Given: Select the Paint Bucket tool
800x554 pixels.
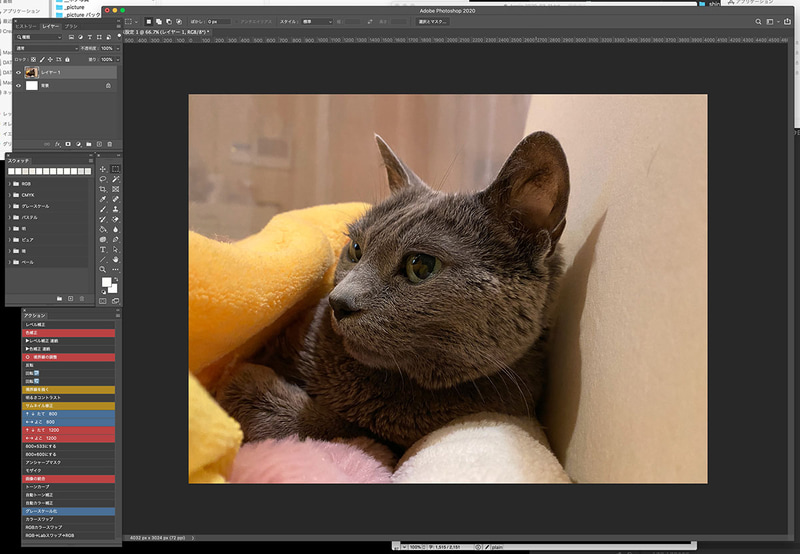Looking at the screenshot, I should [103, 230].
